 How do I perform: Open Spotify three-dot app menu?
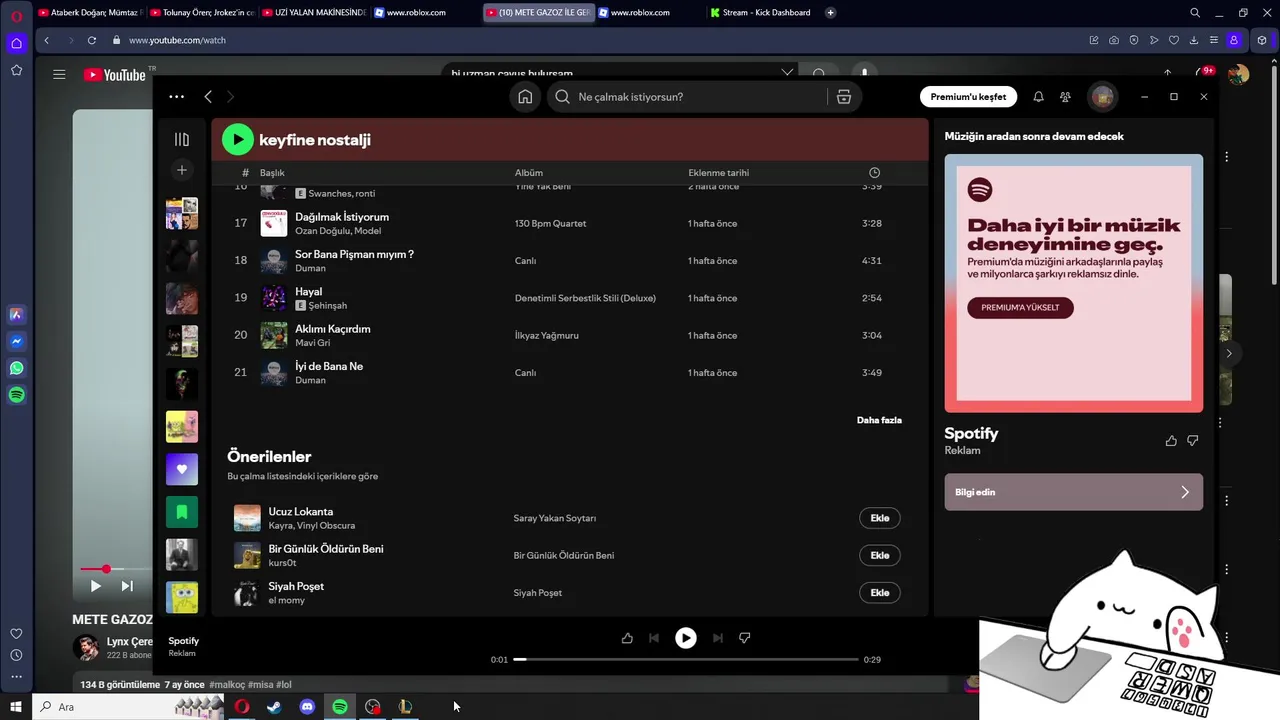pos(177,97)
